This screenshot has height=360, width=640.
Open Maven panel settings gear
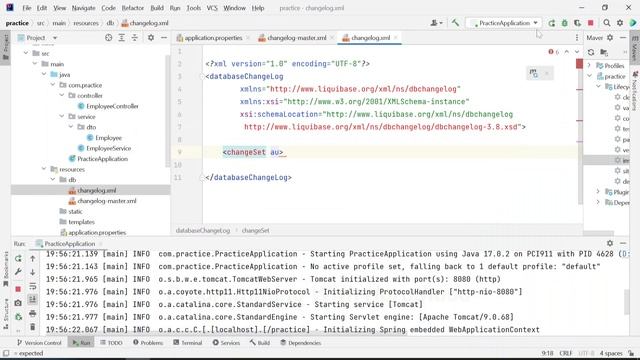coord(610,38)
